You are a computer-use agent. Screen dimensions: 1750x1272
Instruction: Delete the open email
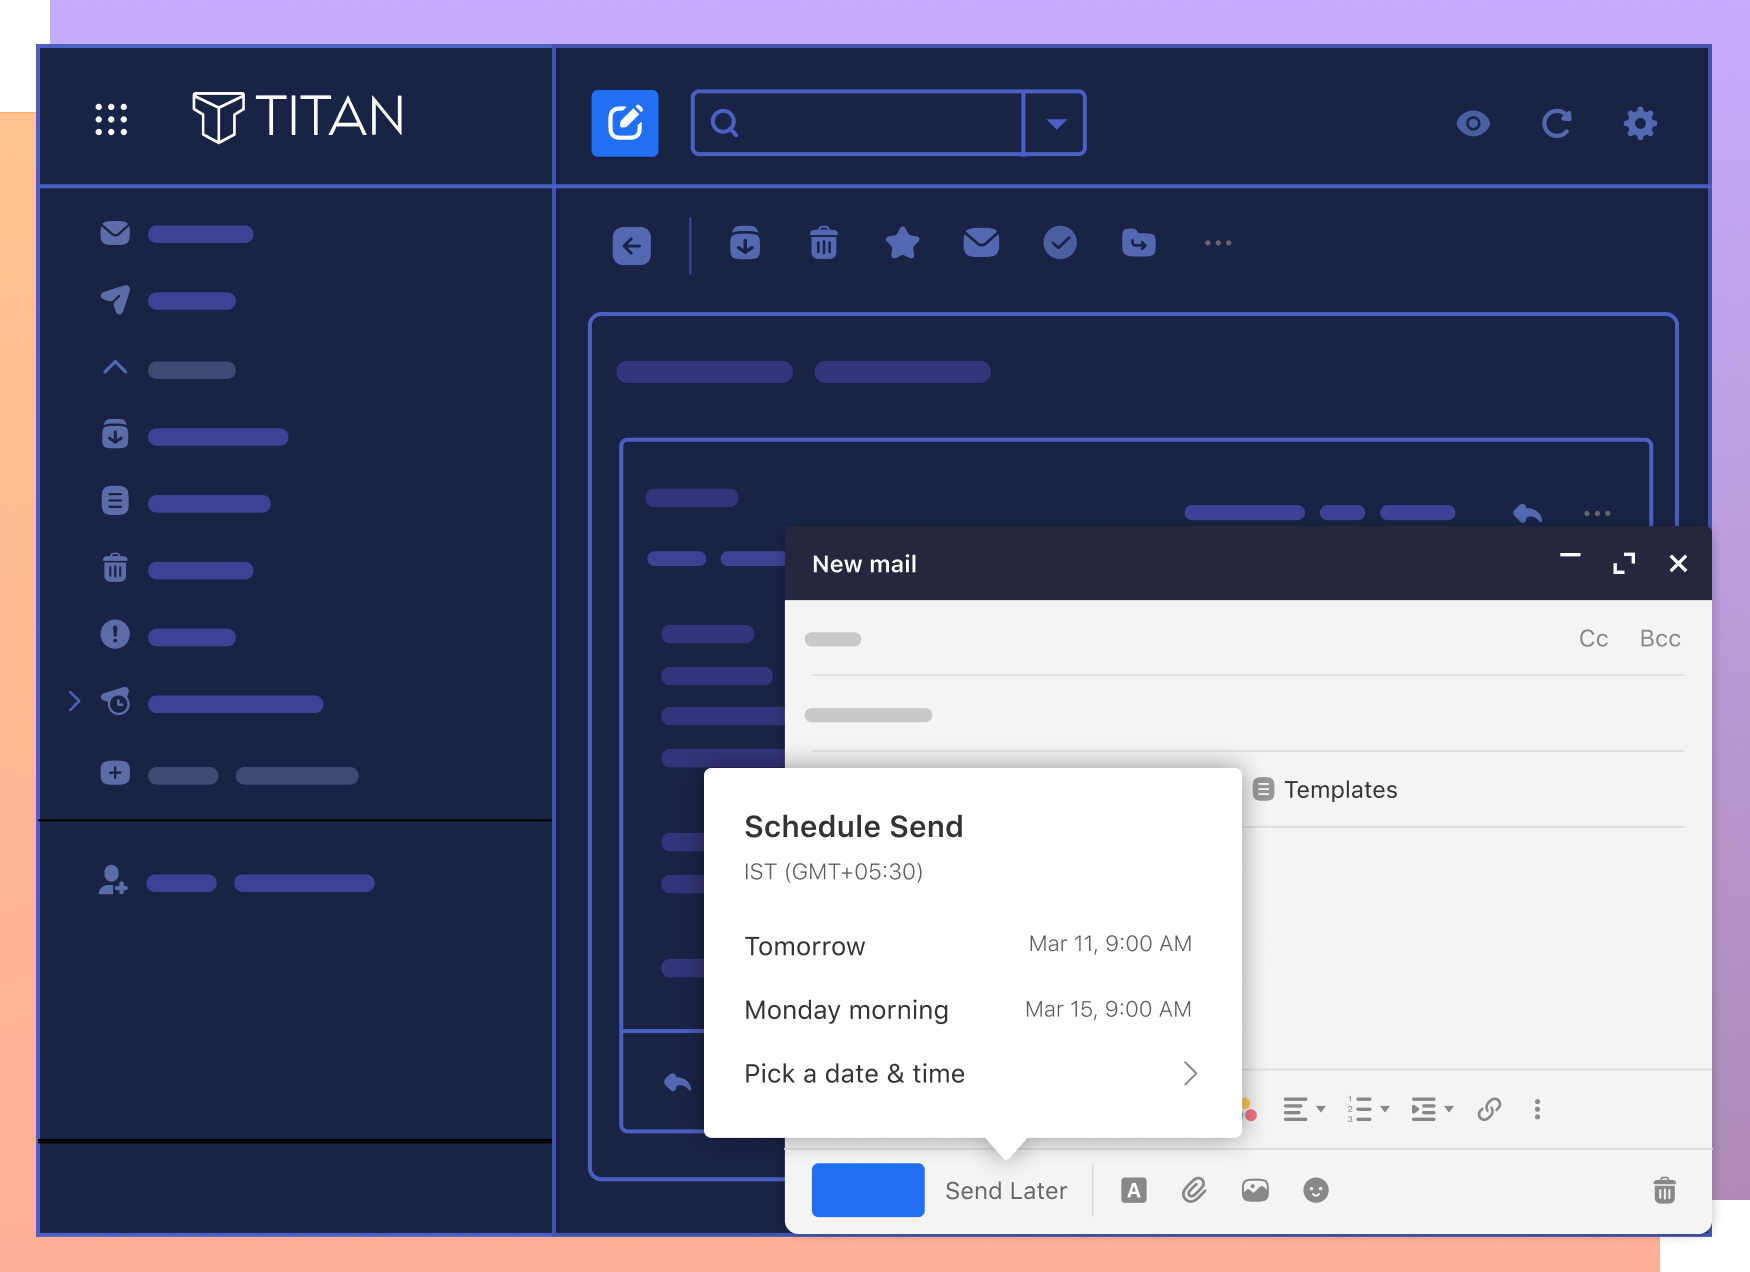[822, 243]
